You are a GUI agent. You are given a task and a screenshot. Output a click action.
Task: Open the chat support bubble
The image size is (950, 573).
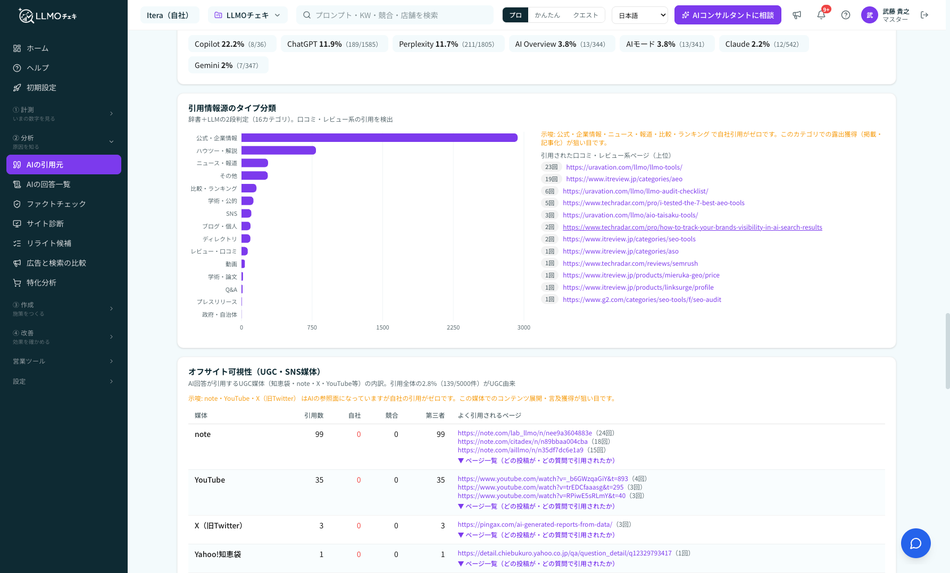click(915, 543)
